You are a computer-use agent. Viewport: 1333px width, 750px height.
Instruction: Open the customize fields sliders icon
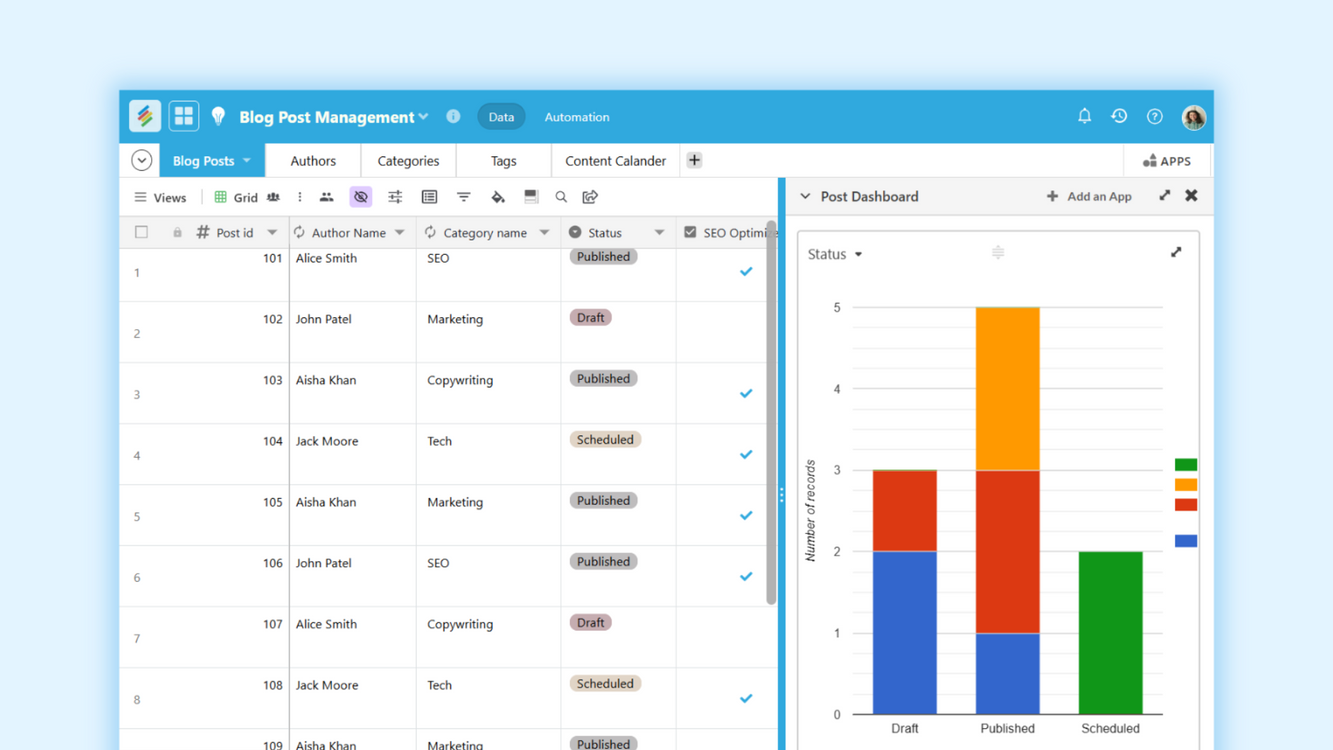click(x=395, y=197)
